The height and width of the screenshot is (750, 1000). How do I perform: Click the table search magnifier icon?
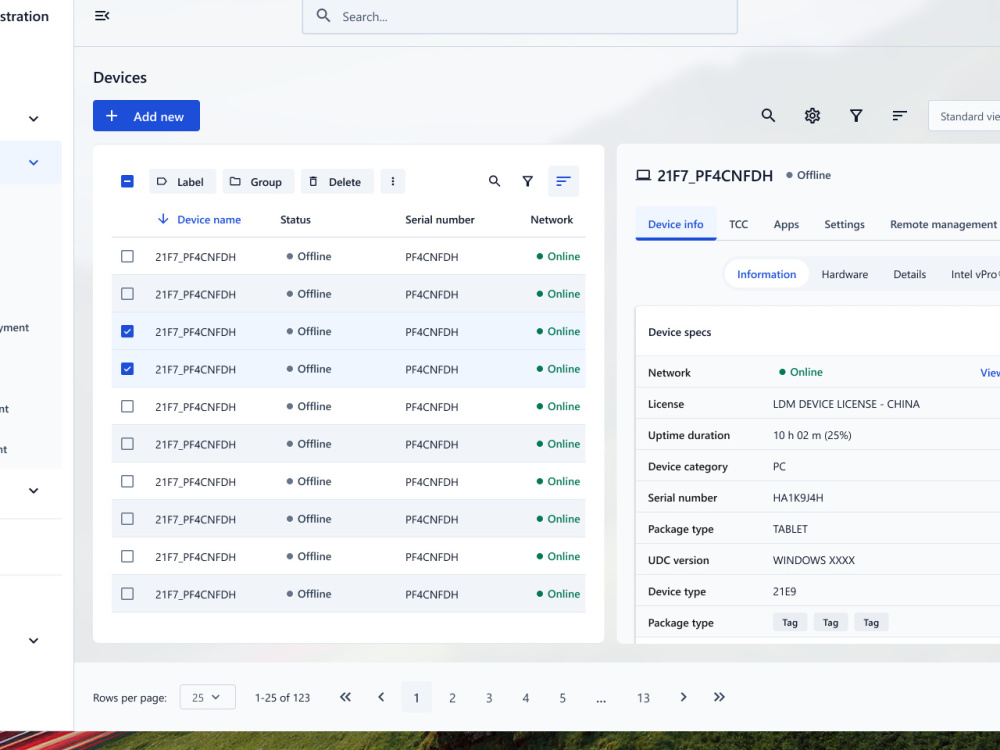click(x=494, y=181)
